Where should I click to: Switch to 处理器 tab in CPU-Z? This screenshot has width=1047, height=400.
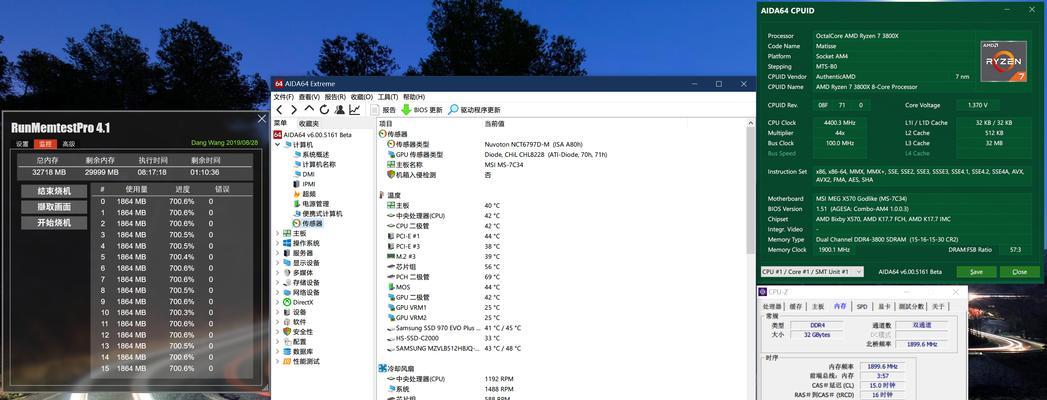point(773,307)
